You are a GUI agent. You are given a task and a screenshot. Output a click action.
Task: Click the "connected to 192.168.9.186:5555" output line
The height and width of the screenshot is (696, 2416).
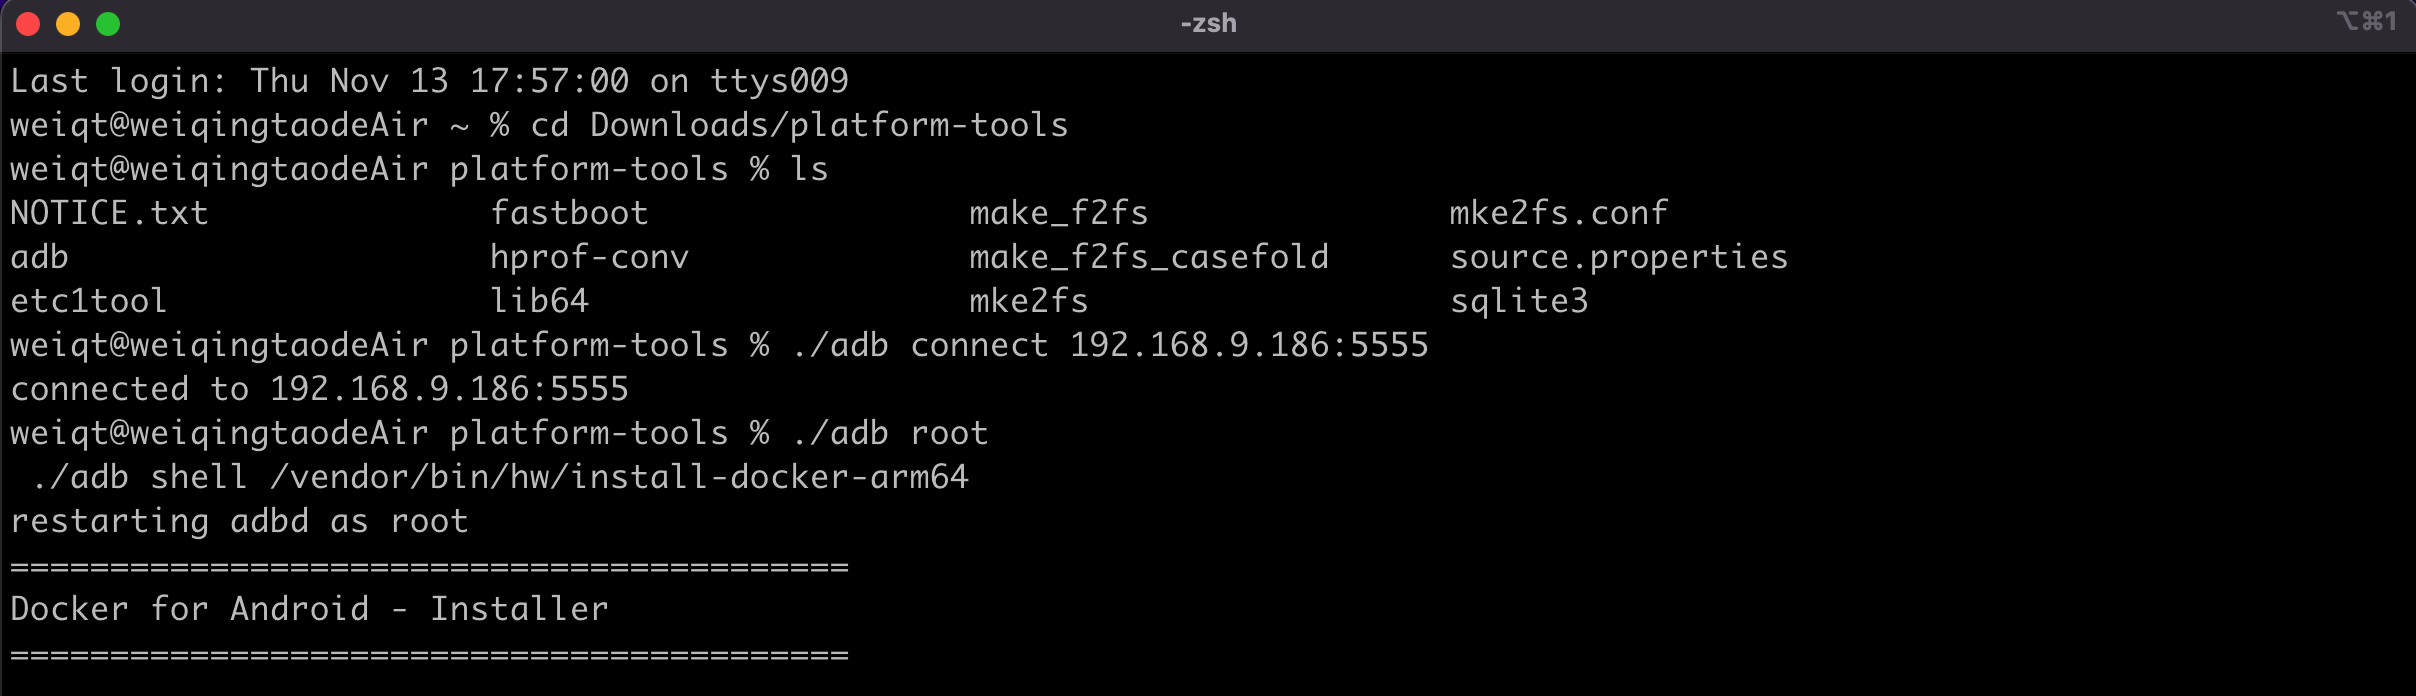click(x=320, y=389)
